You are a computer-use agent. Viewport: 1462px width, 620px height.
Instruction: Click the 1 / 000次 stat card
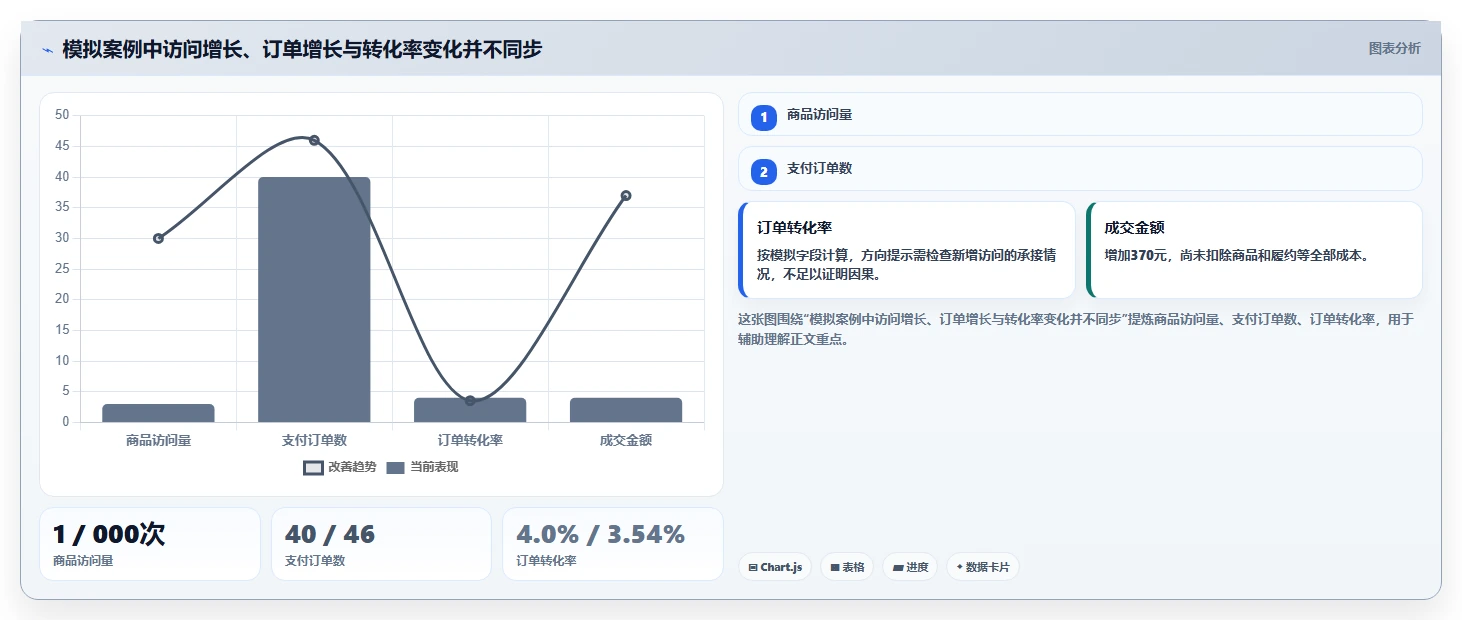pos(150,544)
